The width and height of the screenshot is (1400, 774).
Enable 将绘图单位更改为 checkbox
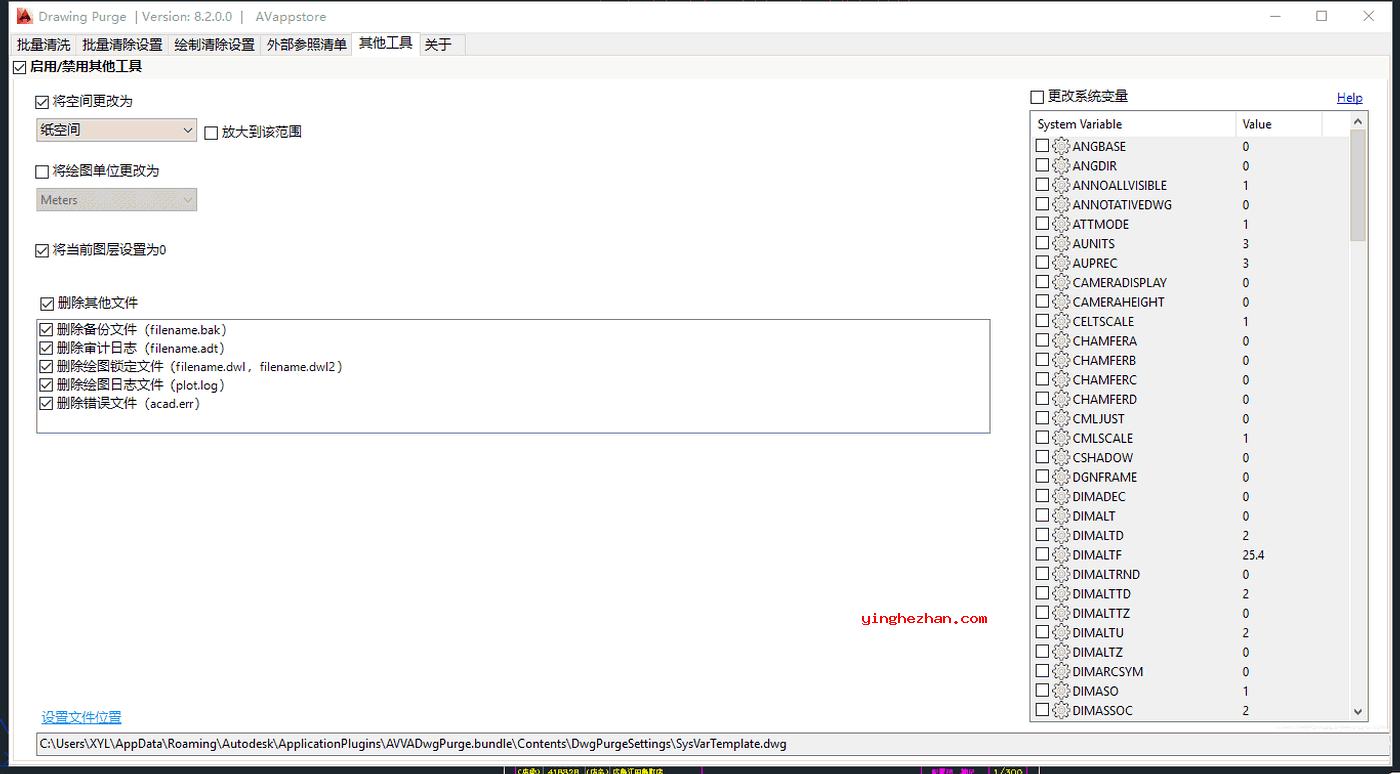click(x=42, y=171)
